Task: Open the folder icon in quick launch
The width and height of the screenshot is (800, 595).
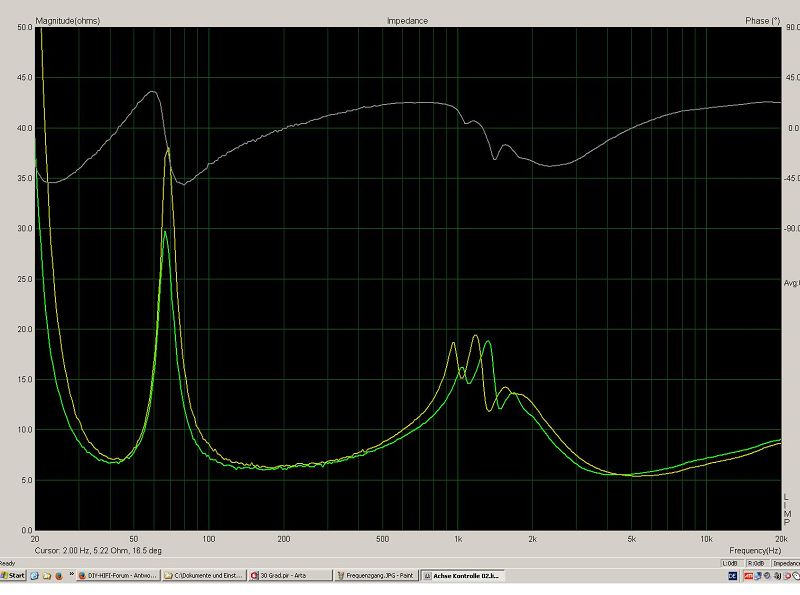Action: coord(47,576)
